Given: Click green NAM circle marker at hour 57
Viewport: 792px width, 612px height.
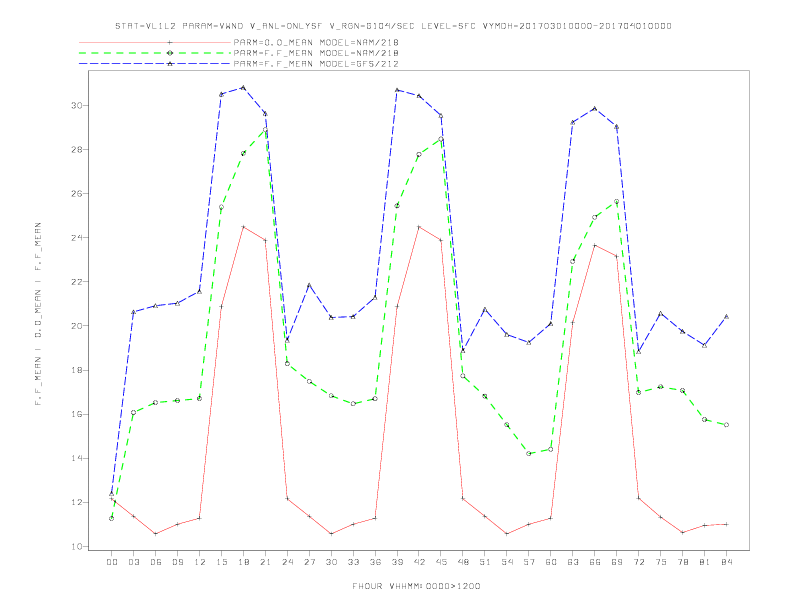Looking at the screenshot, I should click(529, 453).
